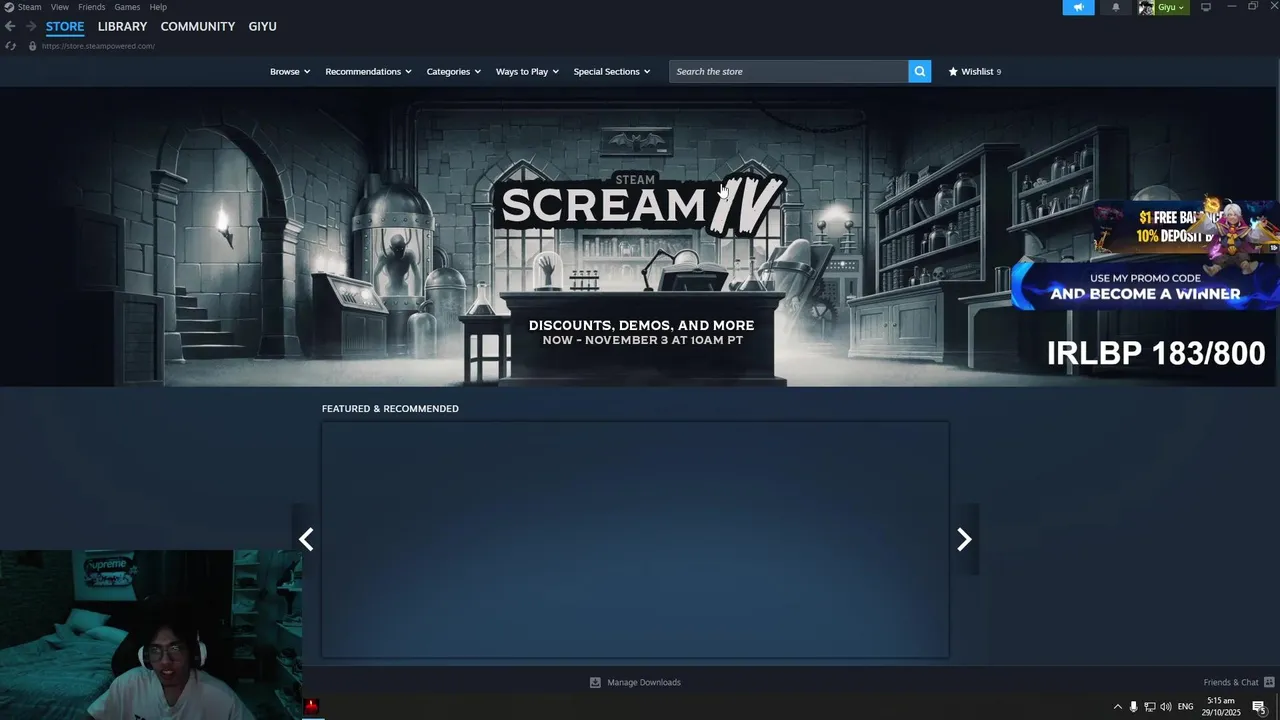Image resolution: width=1280 pixels, height=720 pixels.
Task: Go forward with the right navigation arrow
Action: tap(31, 26)
